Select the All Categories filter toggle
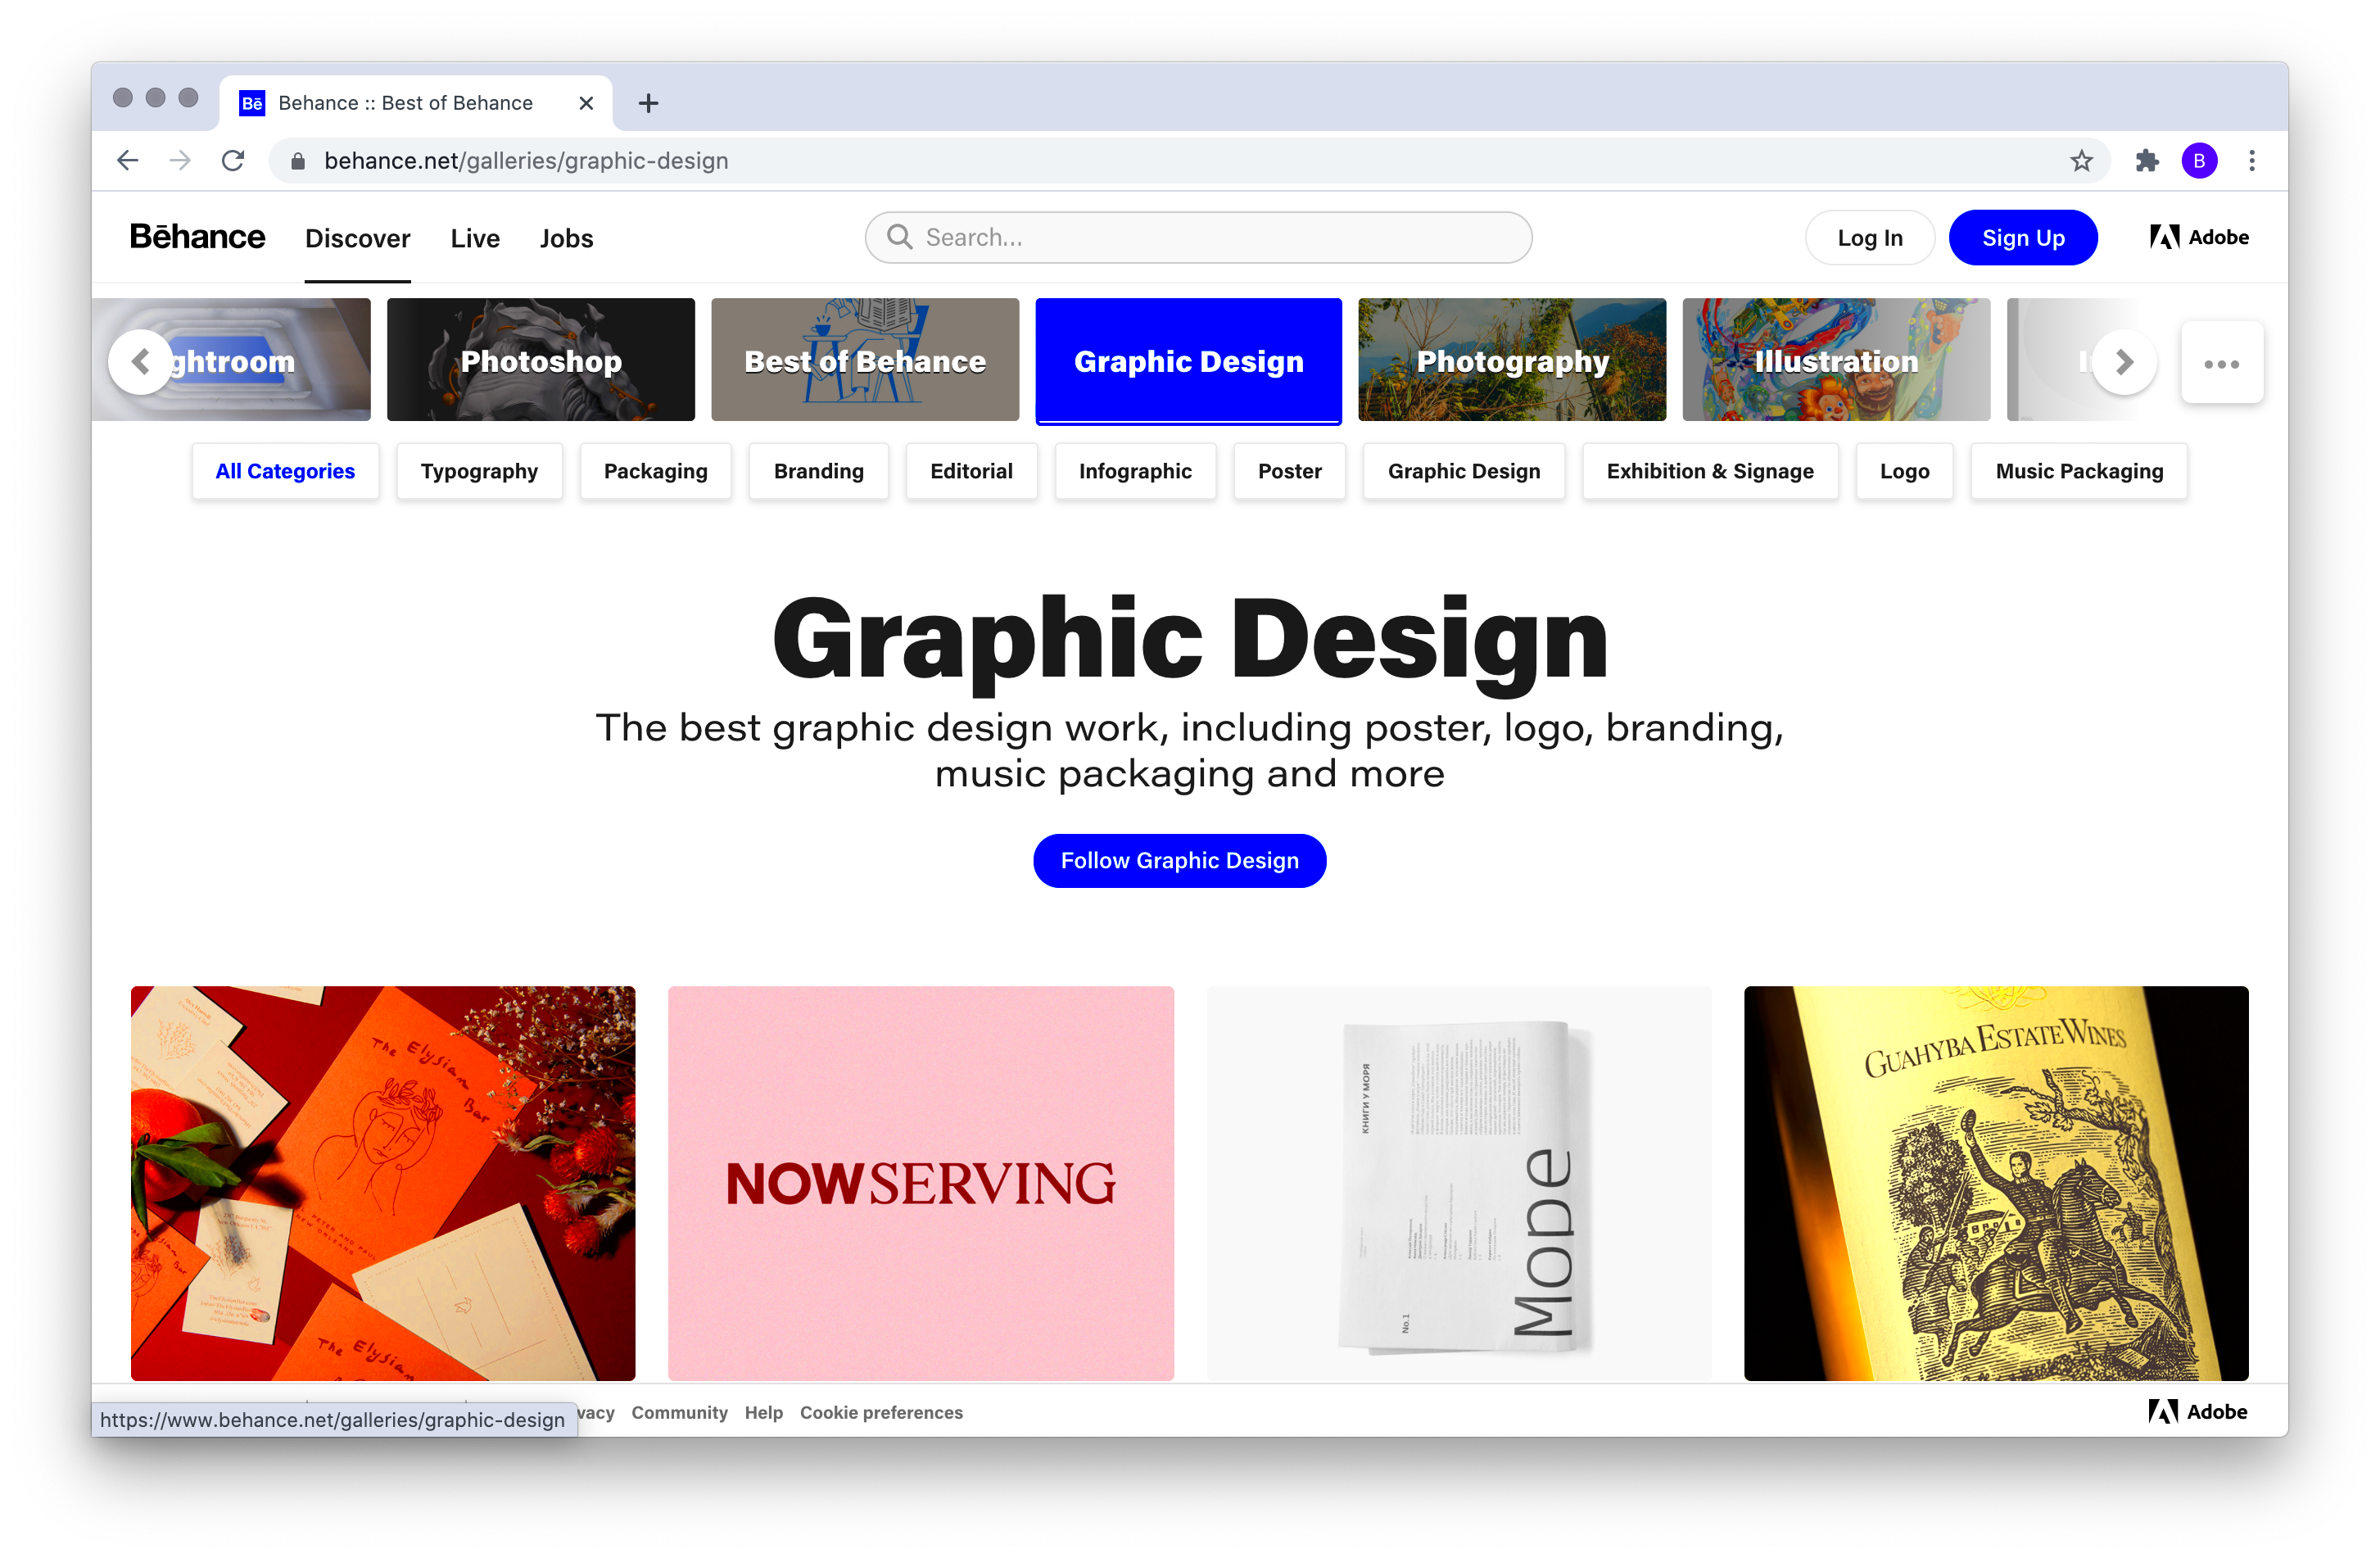2380x1558 pixels. [285, 471]
